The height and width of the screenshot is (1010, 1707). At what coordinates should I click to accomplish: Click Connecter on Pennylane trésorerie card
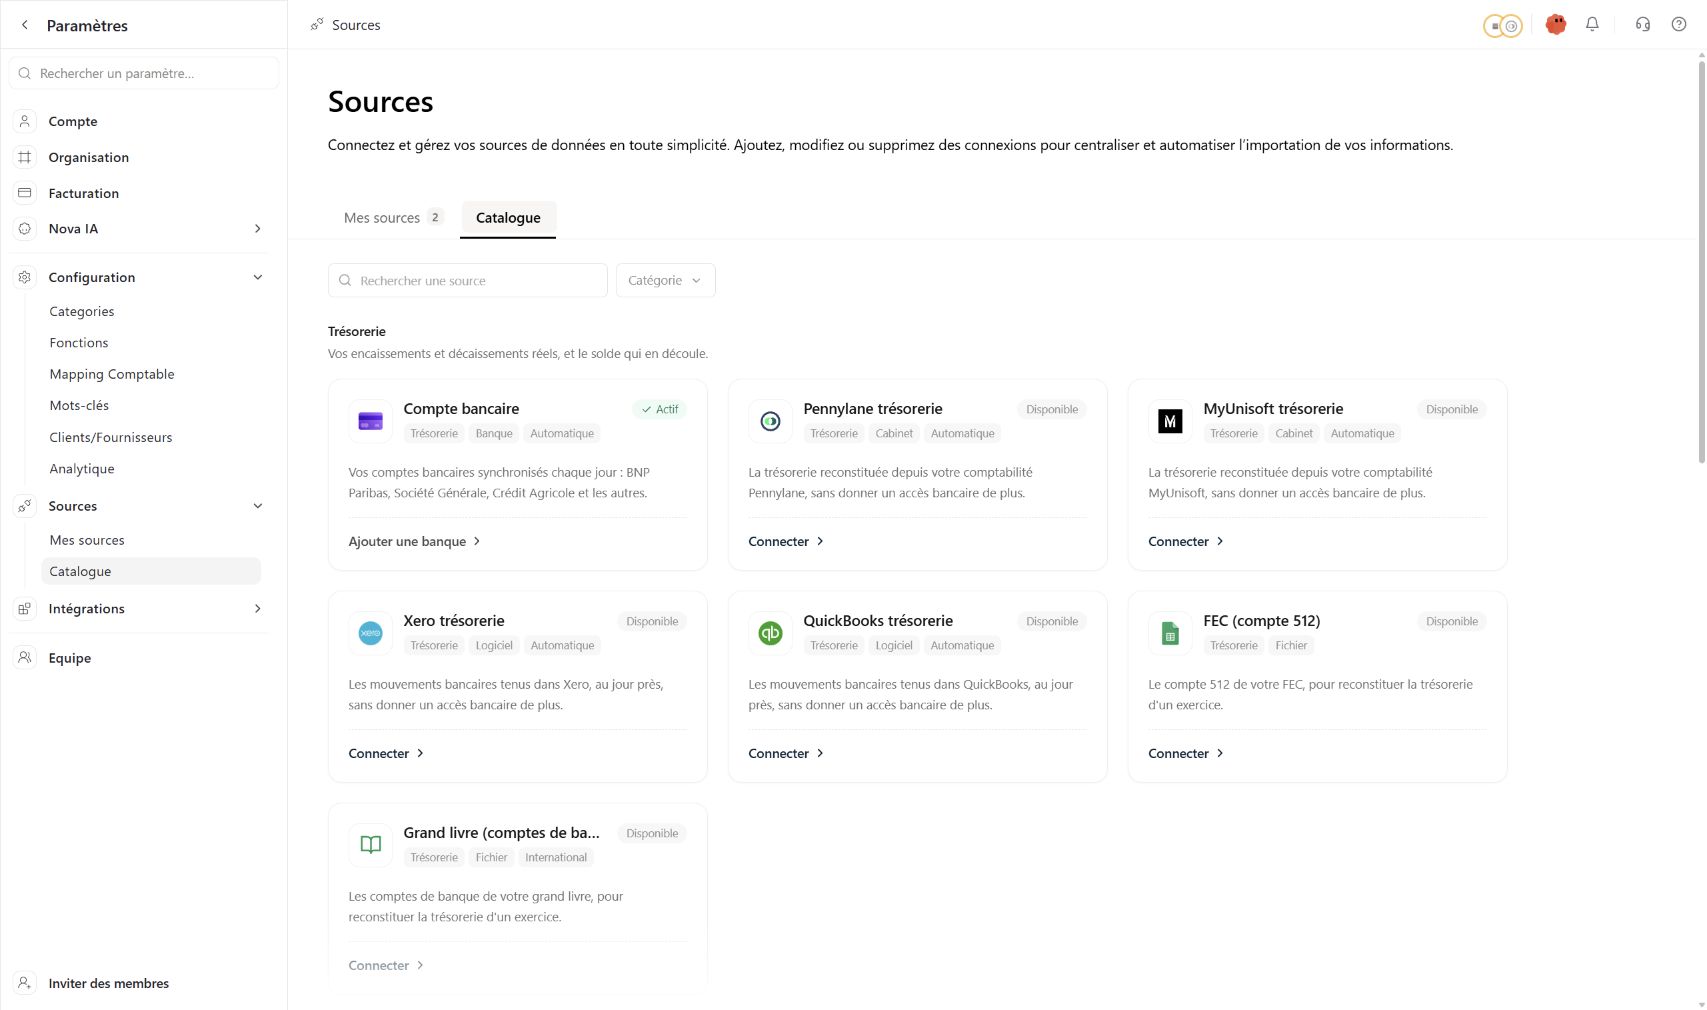[x=786, y=541]
